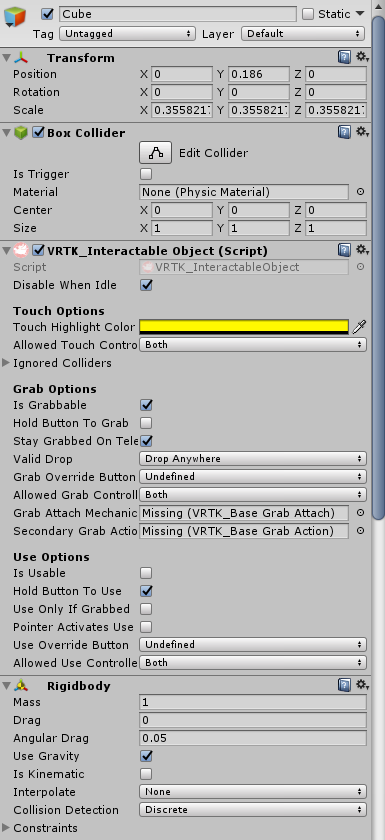Image resolution: width=385 pixels, height=840 pixels.
Task: Open Grab Override Button dropdown
Action: tap(253, 477)
